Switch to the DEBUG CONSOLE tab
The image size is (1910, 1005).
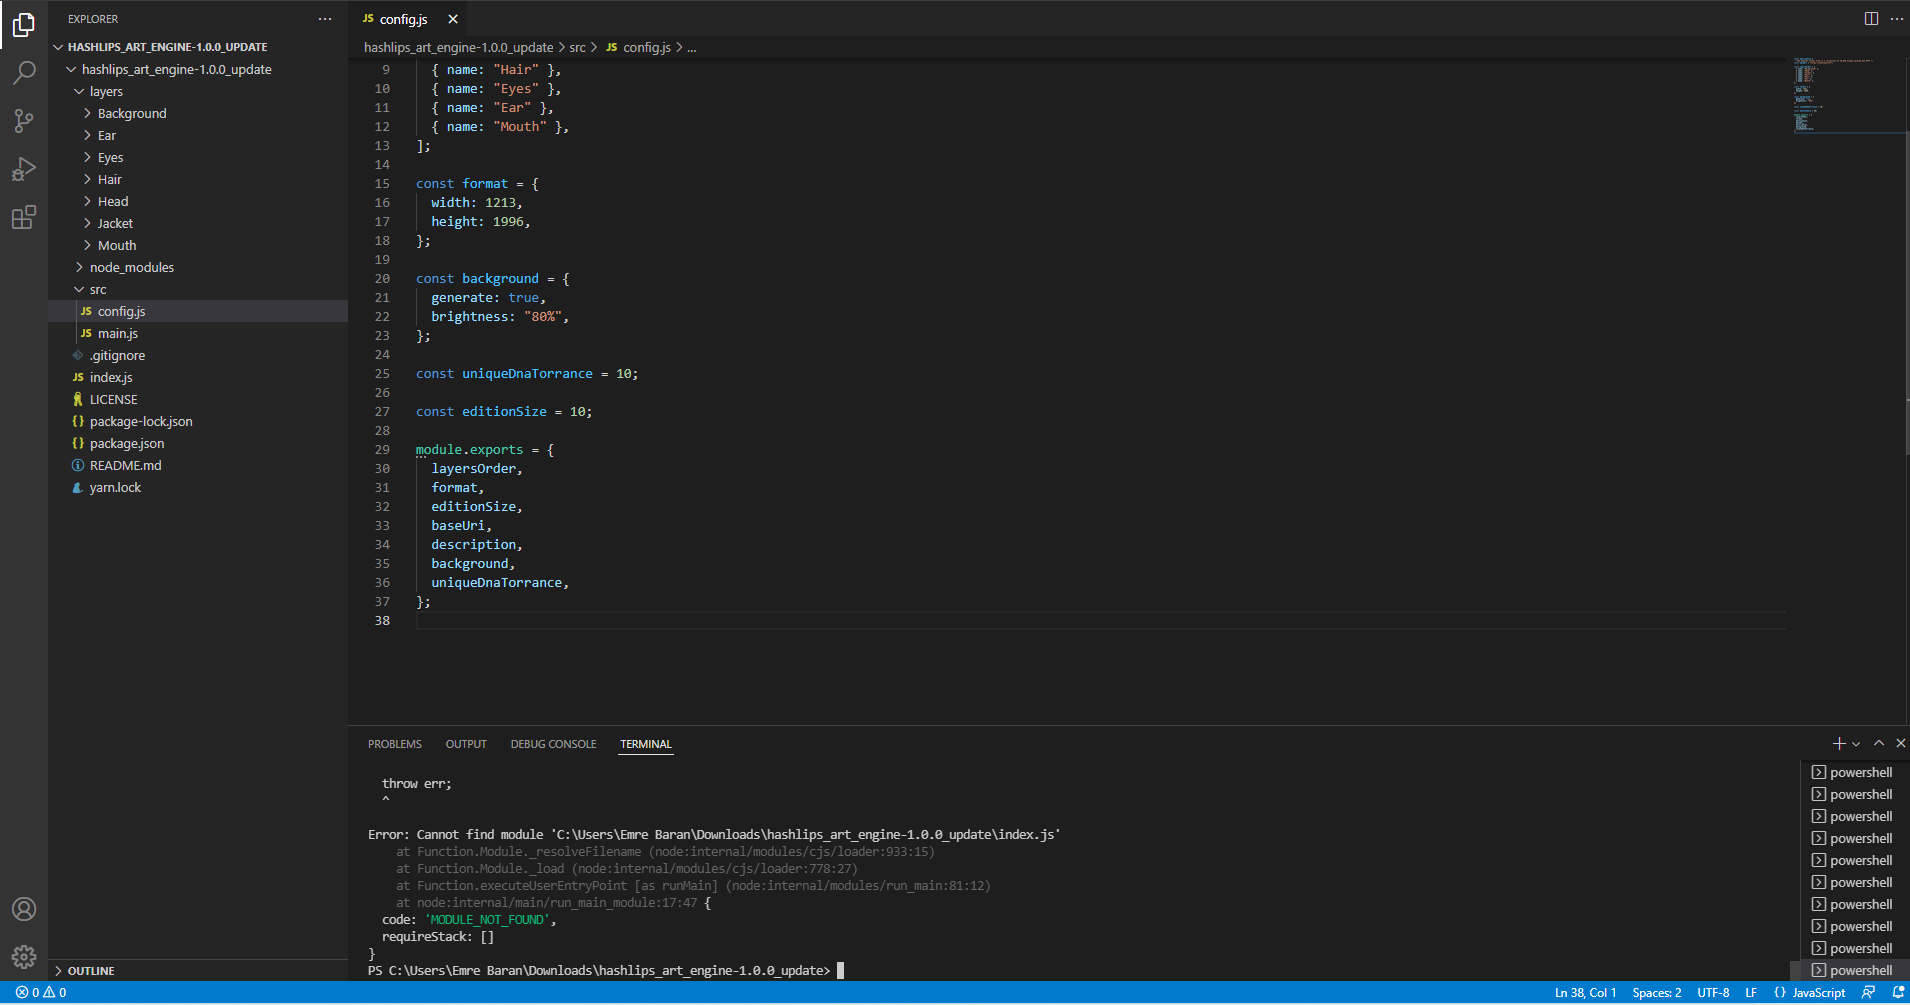553,743
